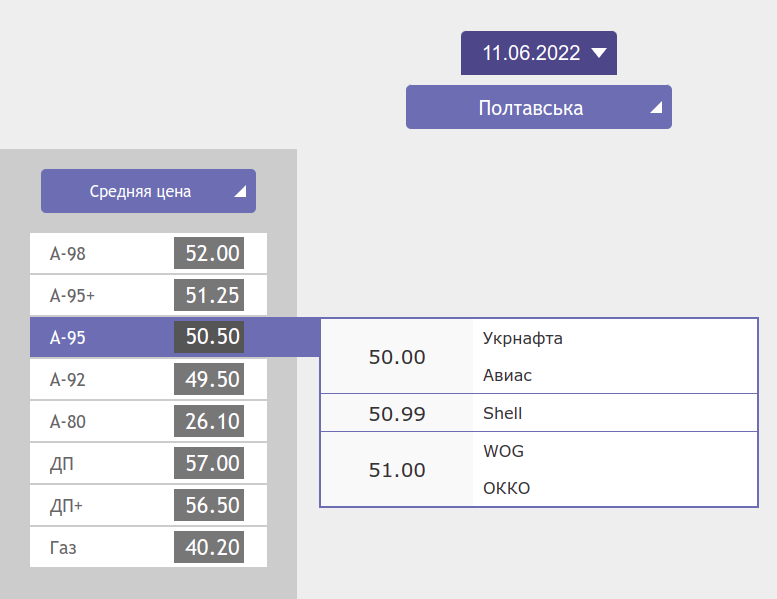The height and width of the screenshot is (599, 777).
Task: Select the ДП+ diesel row
Action: (100, 506)
